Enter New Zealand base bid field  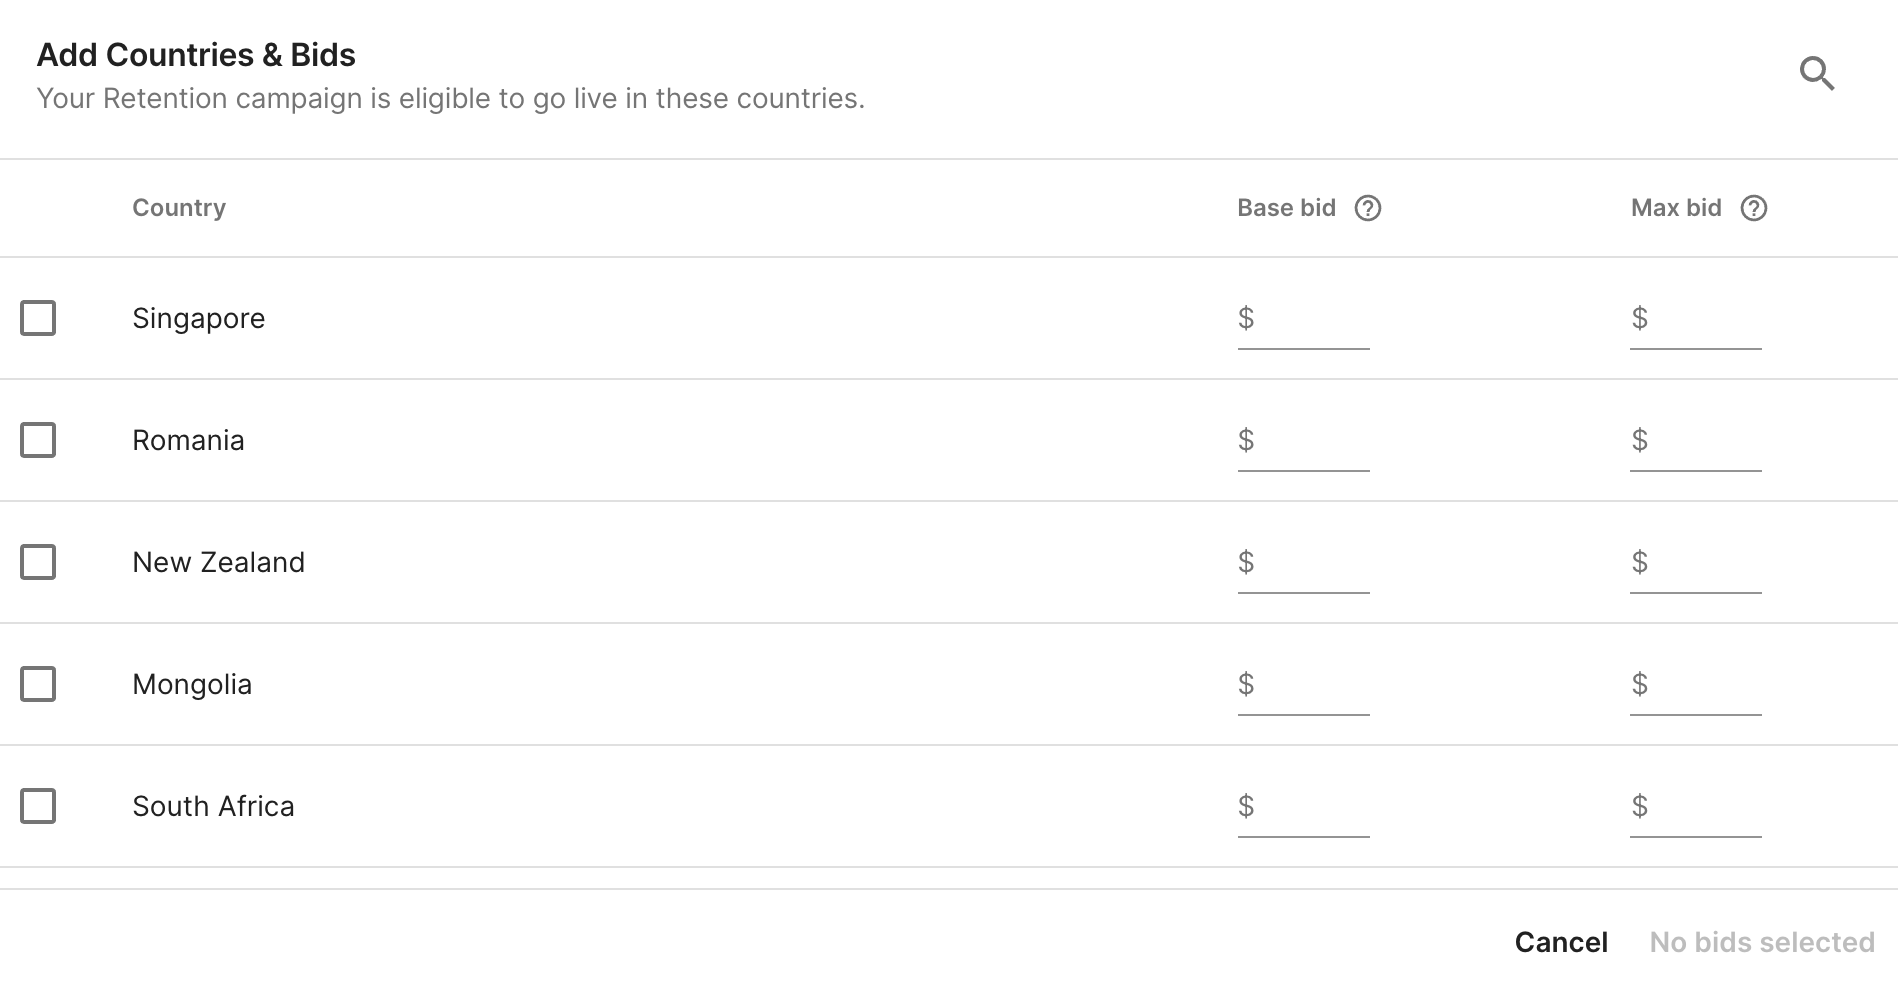click(1310, 563)
